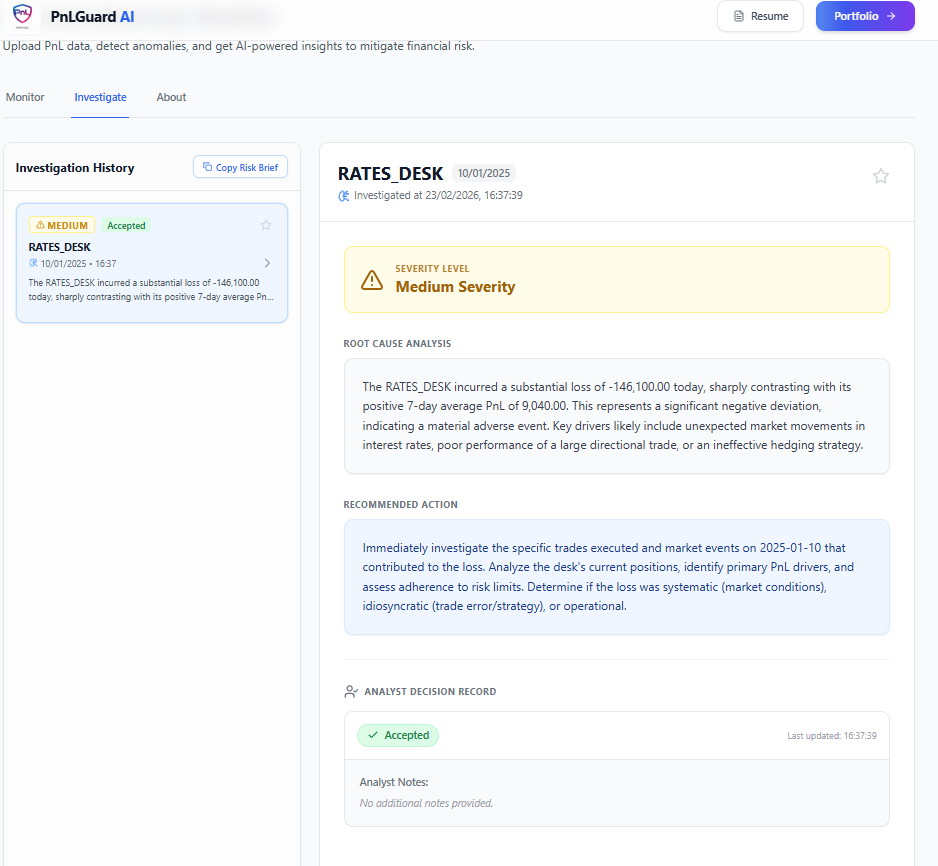Switch to the About tab
Viewport: 938px width, 866px height.
171,97
